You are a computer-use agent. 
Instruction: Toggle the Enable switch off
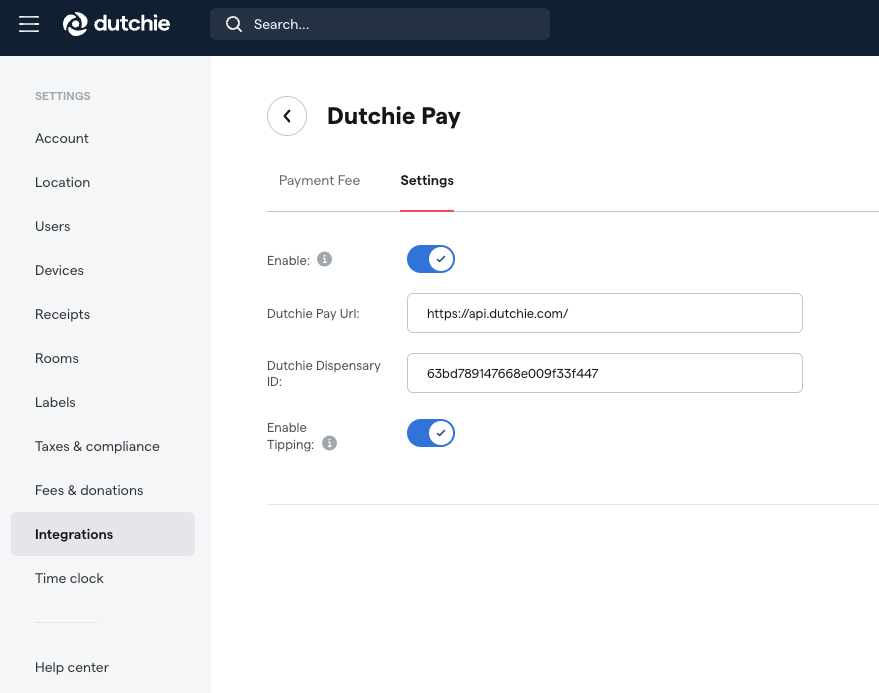[x=431, y=259]
